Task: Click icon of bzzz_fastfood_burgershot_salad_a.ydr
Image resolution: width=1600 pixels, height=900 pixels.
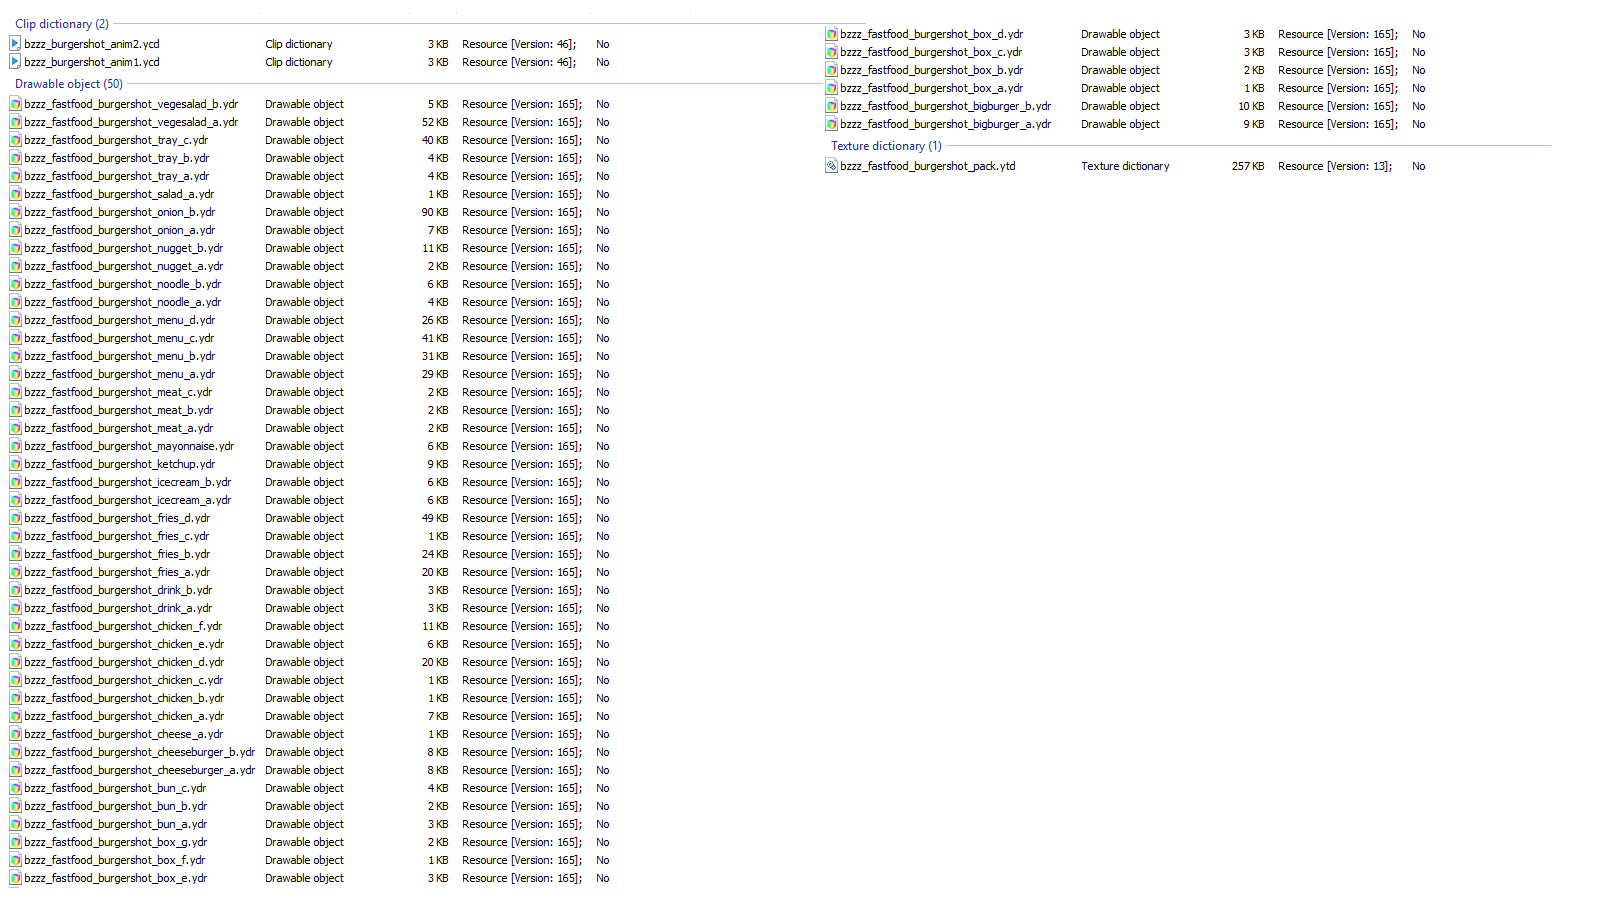Action: (x=15, y=194)
